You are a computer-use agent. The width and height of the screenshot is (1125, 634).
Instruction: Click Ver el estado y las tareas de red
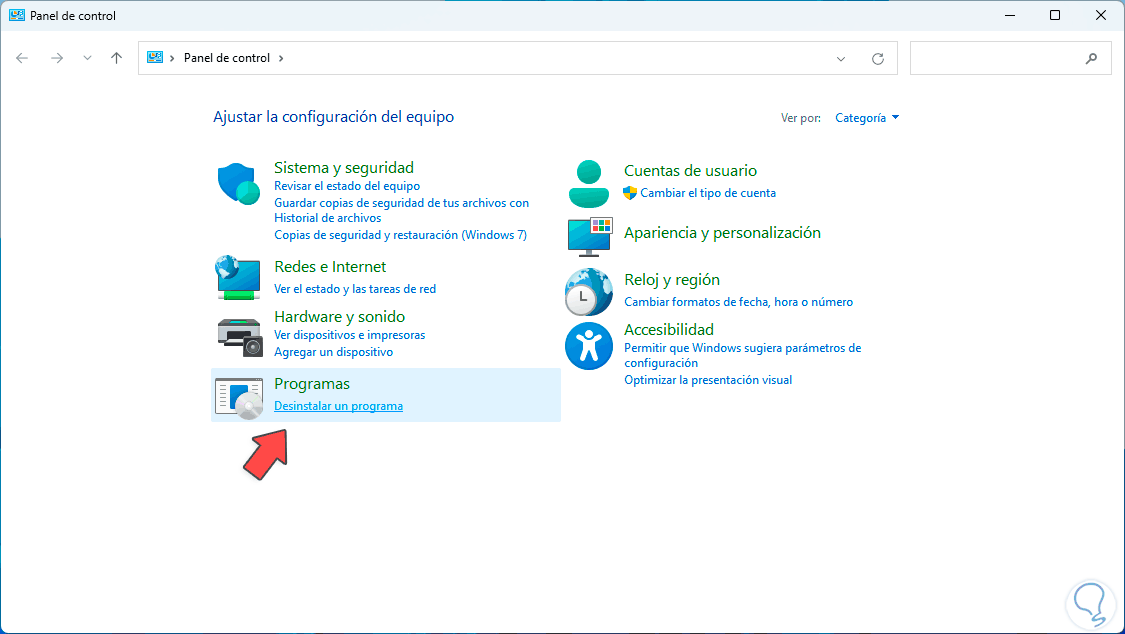[x=355, y=289]
